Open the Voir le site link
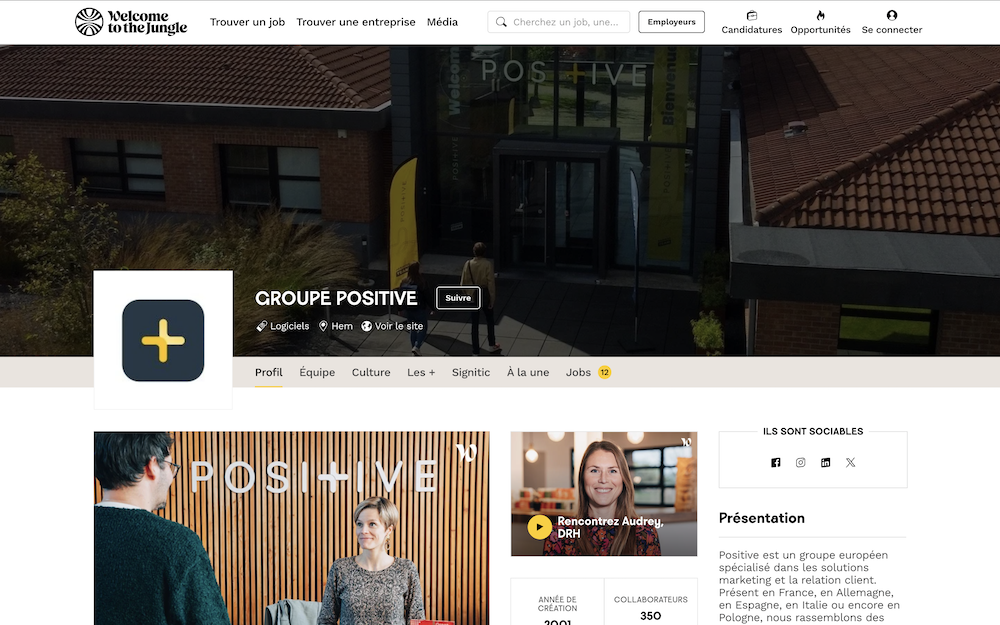The width and height of the screenshot is (1000, 625). click(392, 326)
